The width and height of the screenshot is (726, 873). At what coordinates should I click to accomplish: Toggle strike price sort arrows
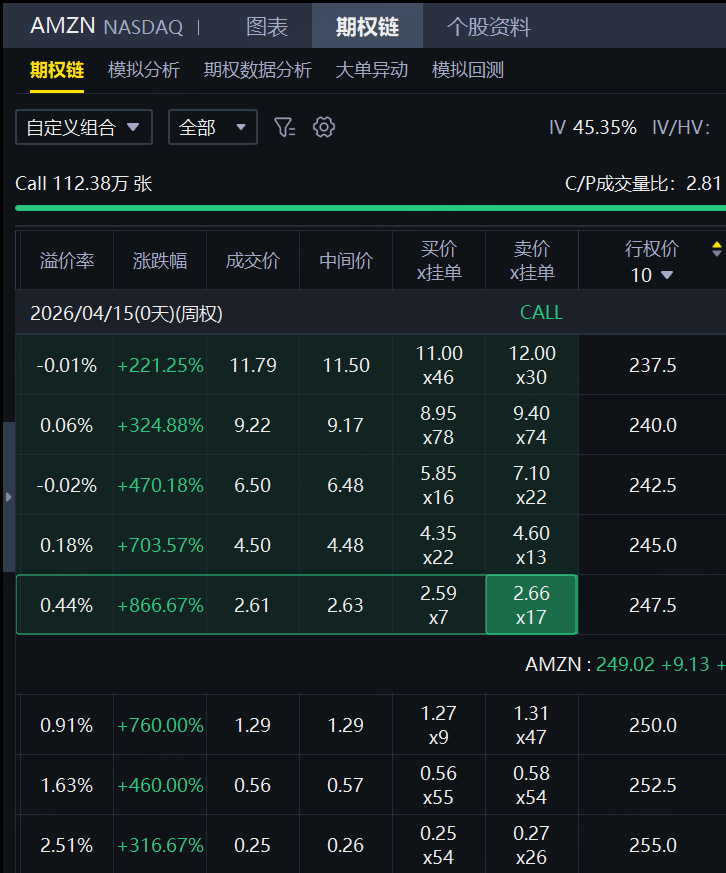[x=717, y=249]
